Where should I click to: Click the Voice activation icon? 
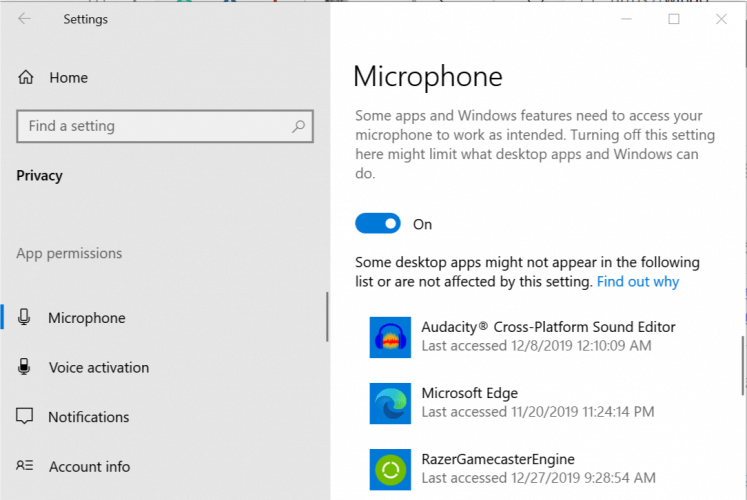(x=25, y=367)
